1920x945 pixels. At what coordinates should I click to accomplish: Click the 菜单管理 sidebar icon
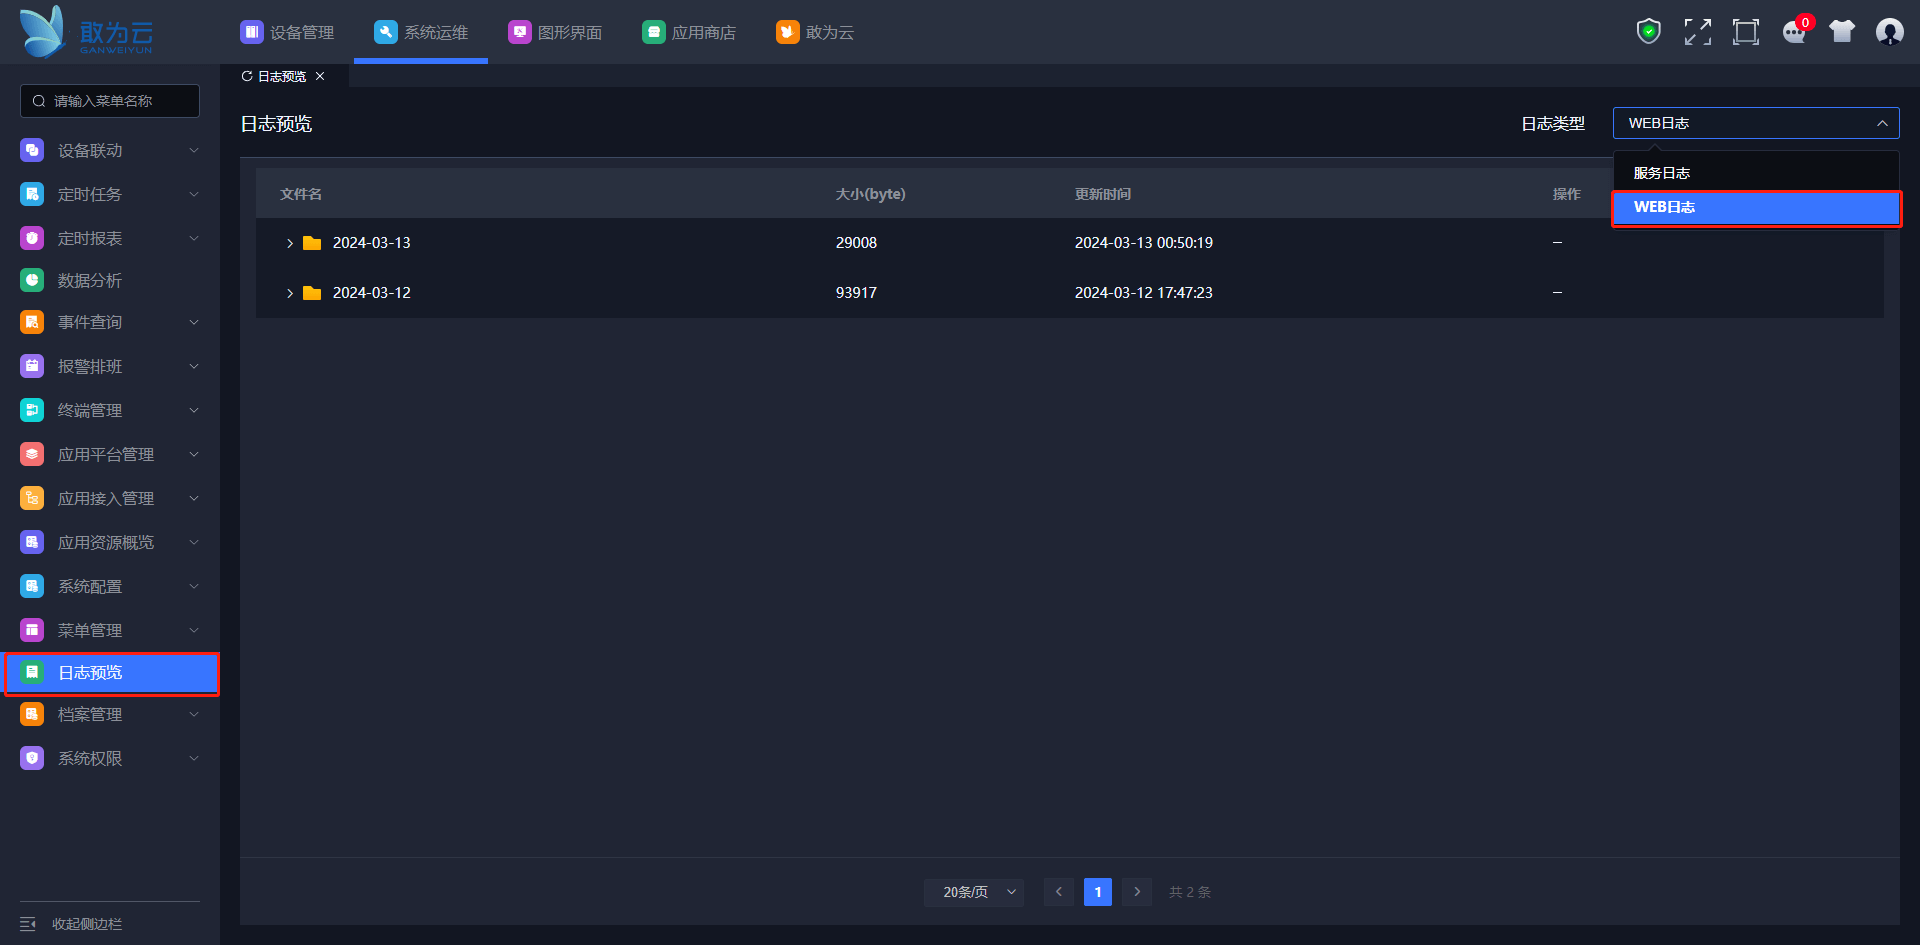pos(32,630)
